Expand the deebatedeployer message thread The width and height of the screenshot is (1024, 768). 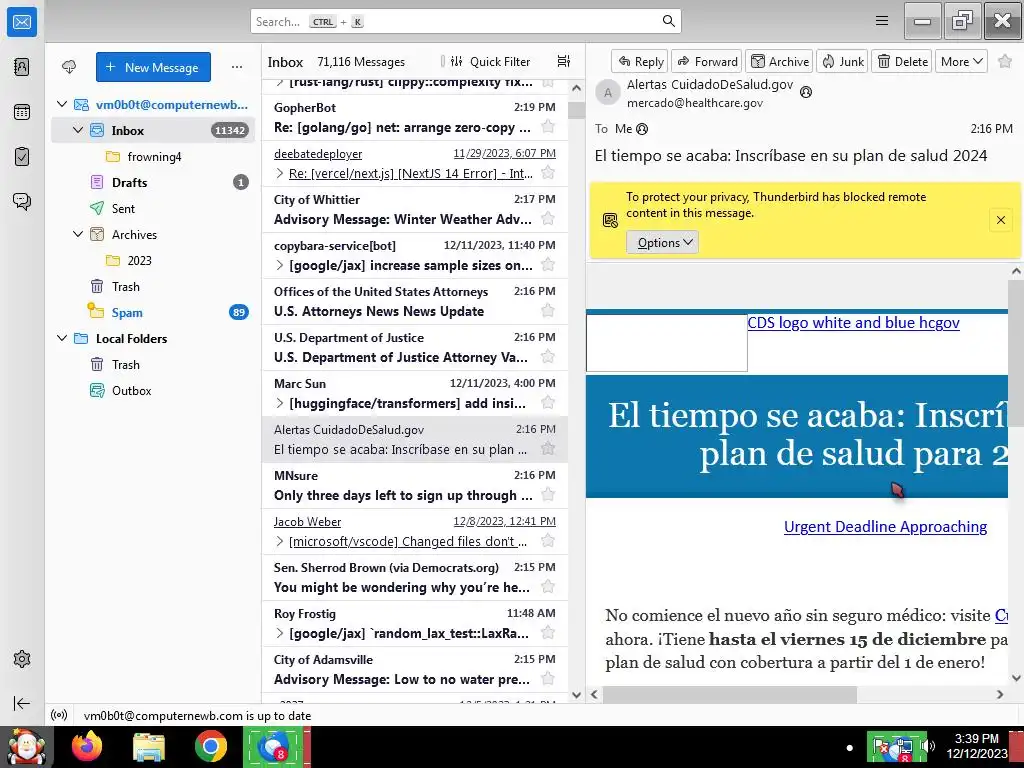[280, 173]
